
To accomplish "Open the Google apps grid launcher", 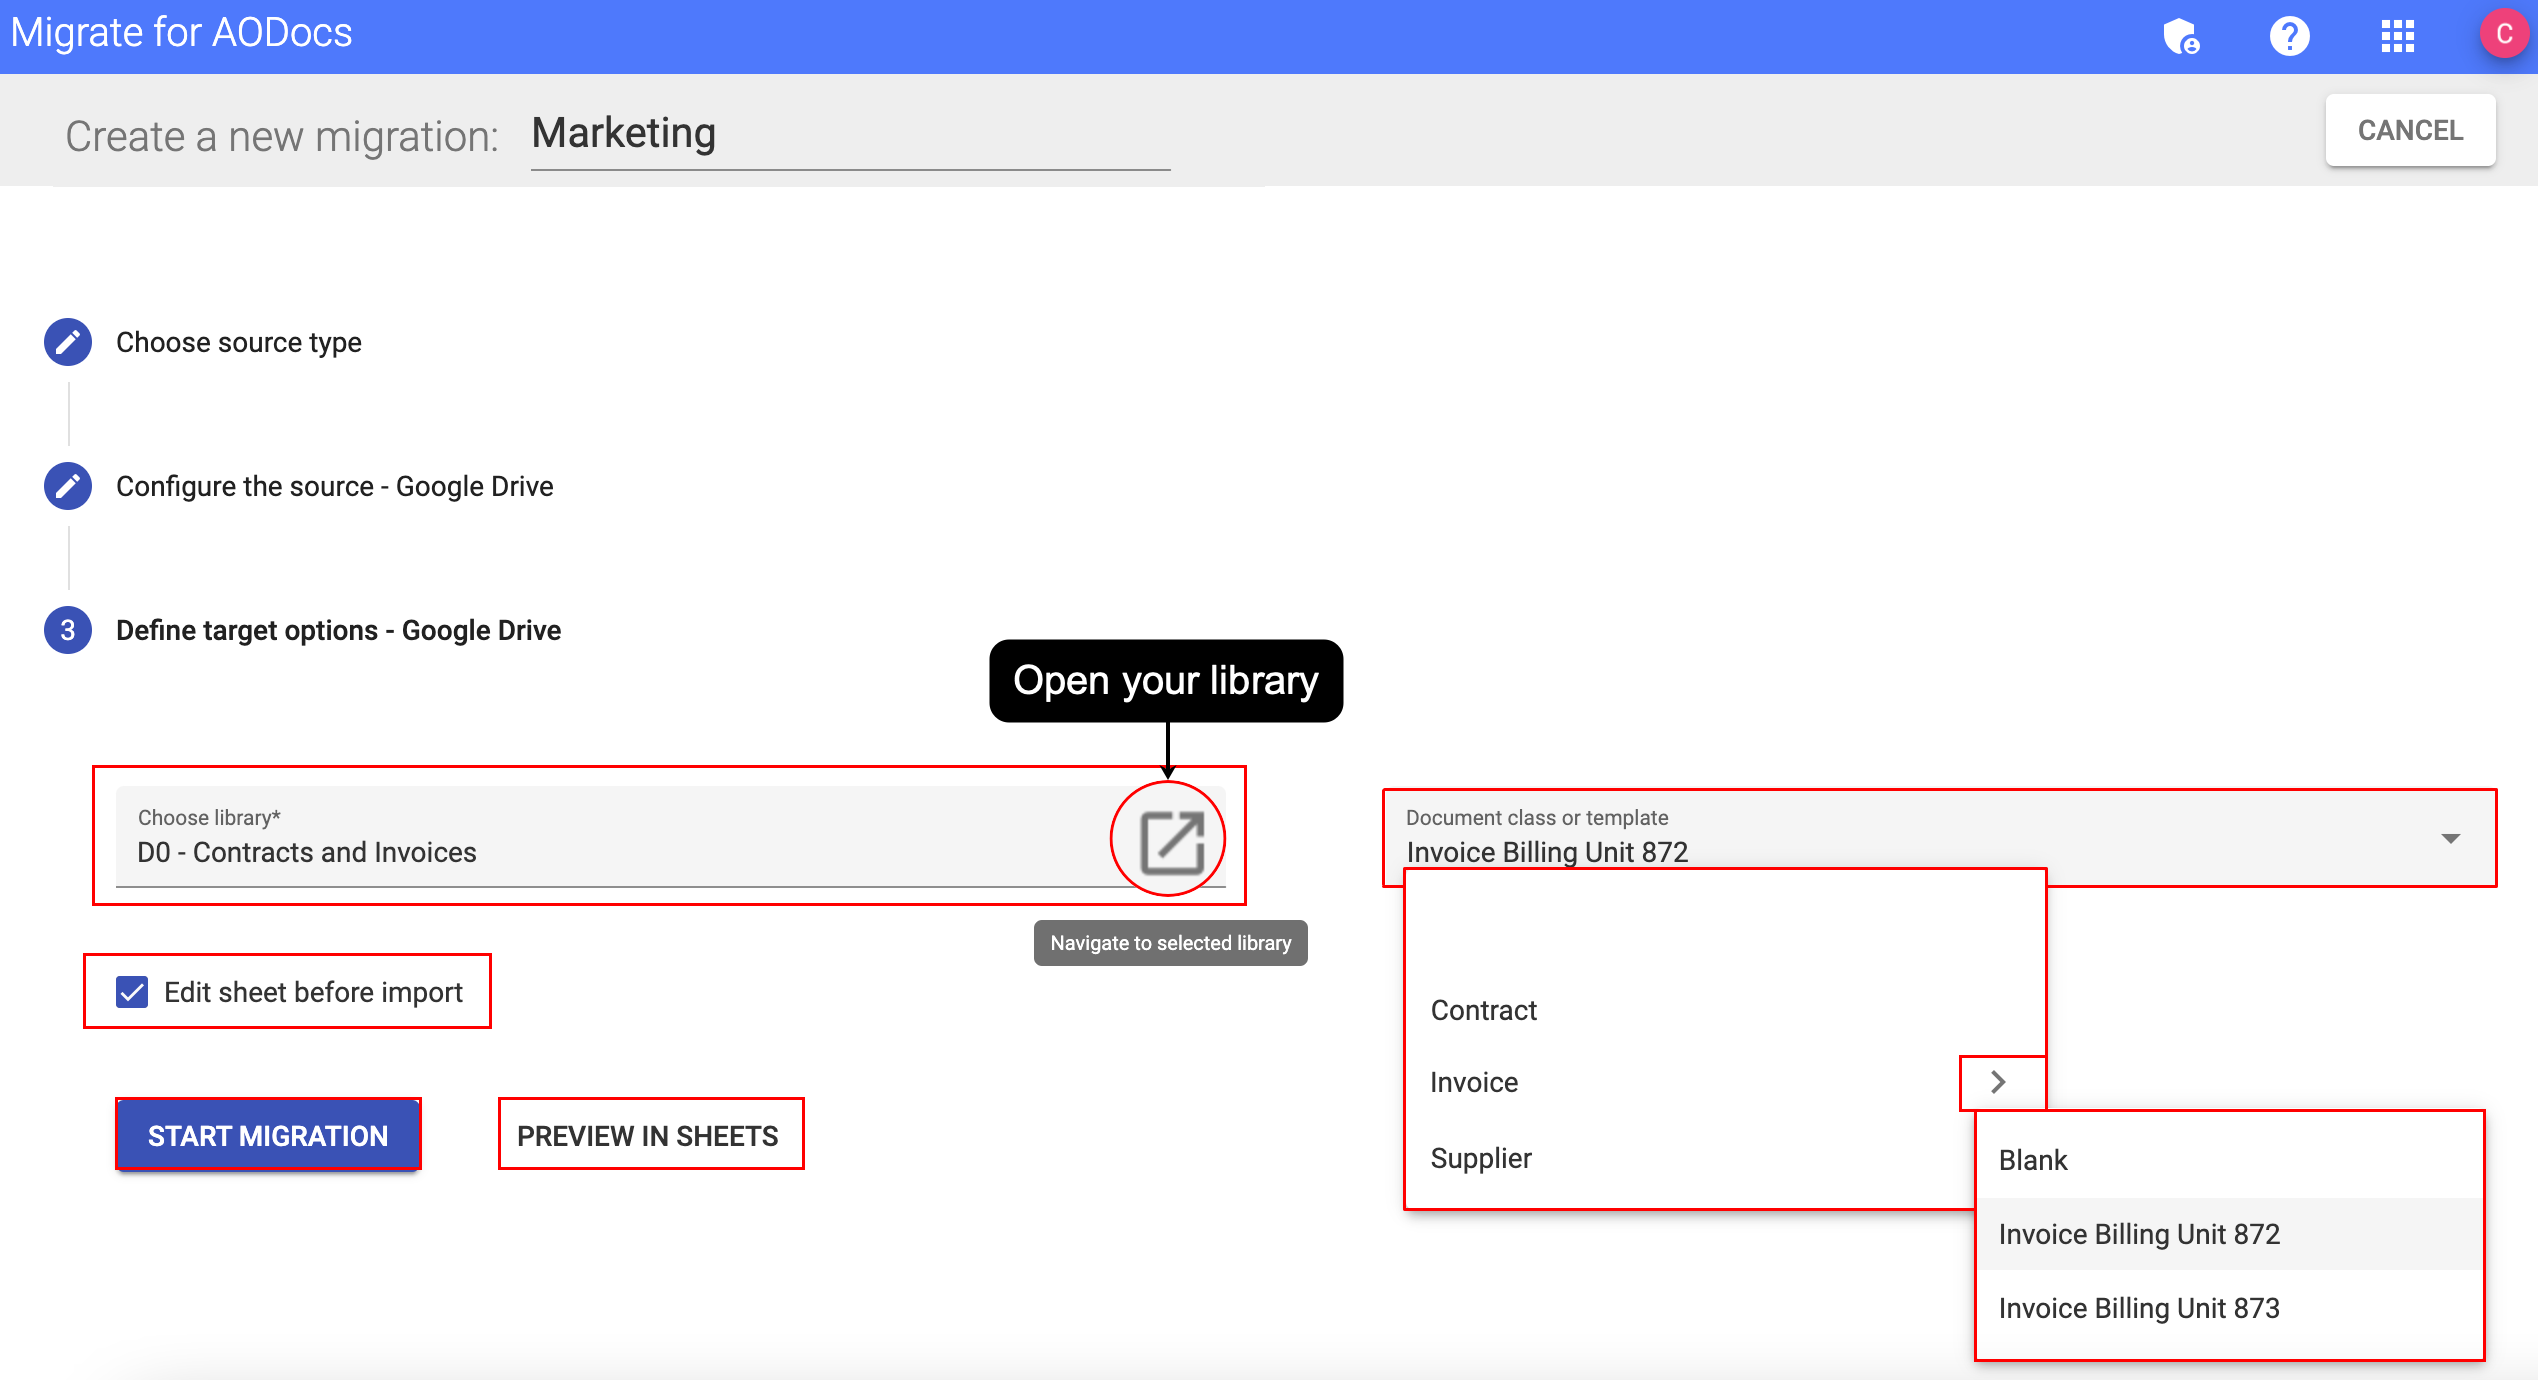I will (x=2398, y=36).
